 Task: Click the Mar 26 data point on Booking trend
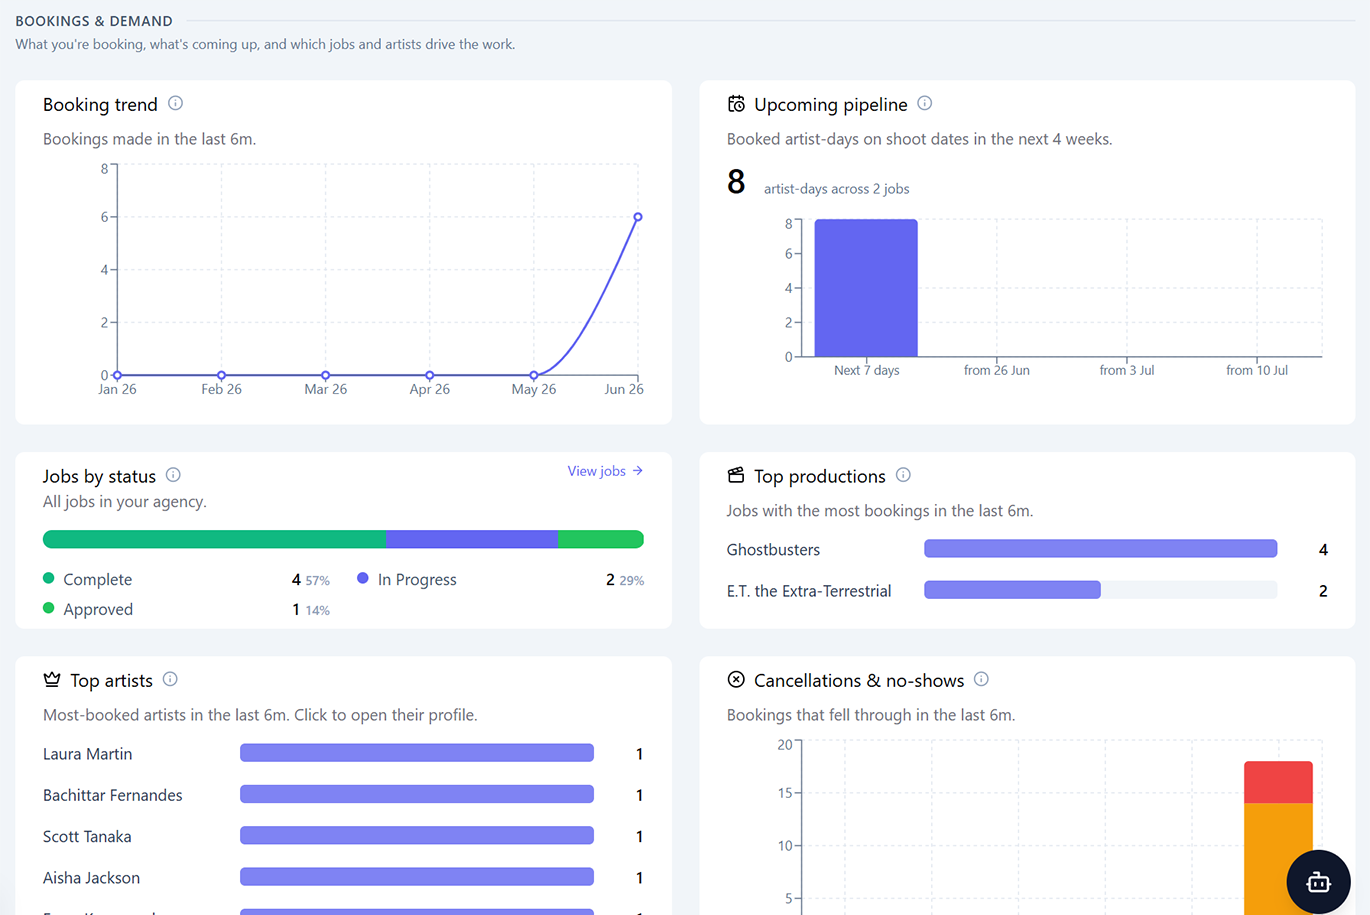pos(326,375)
